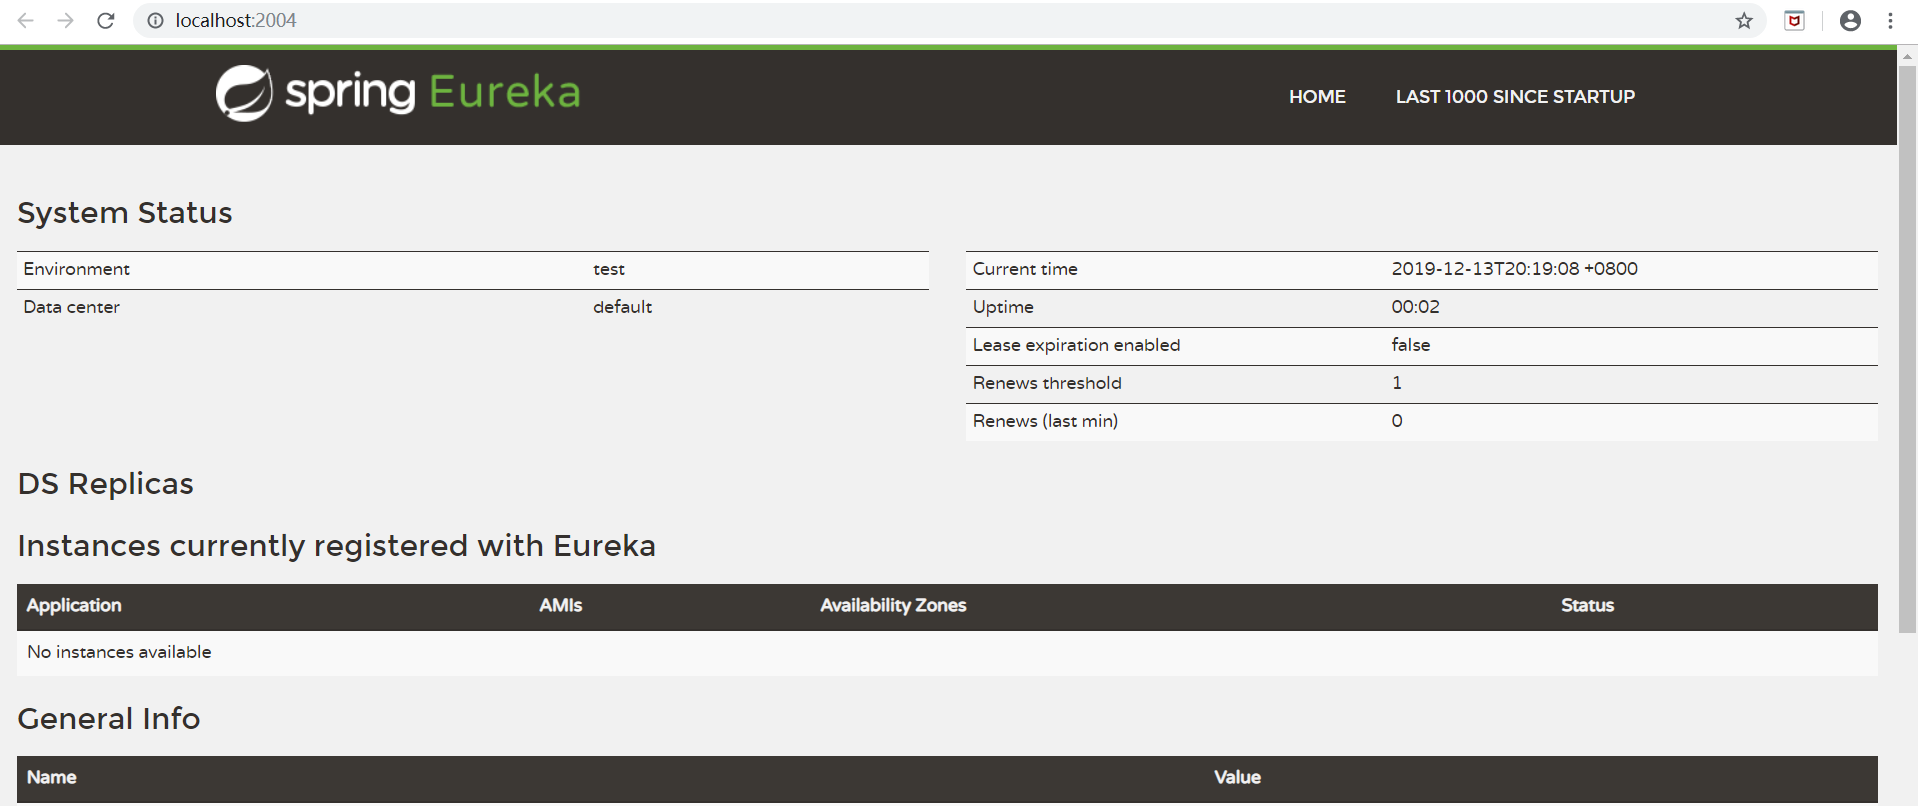Bookmark this page with the star icon

click(x=1744, y=20)
